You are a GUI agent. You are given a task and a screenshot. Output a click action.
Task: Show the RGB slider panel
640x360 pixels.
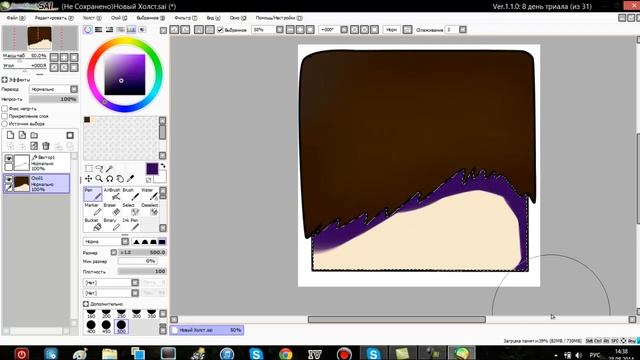tap(98, 29)
